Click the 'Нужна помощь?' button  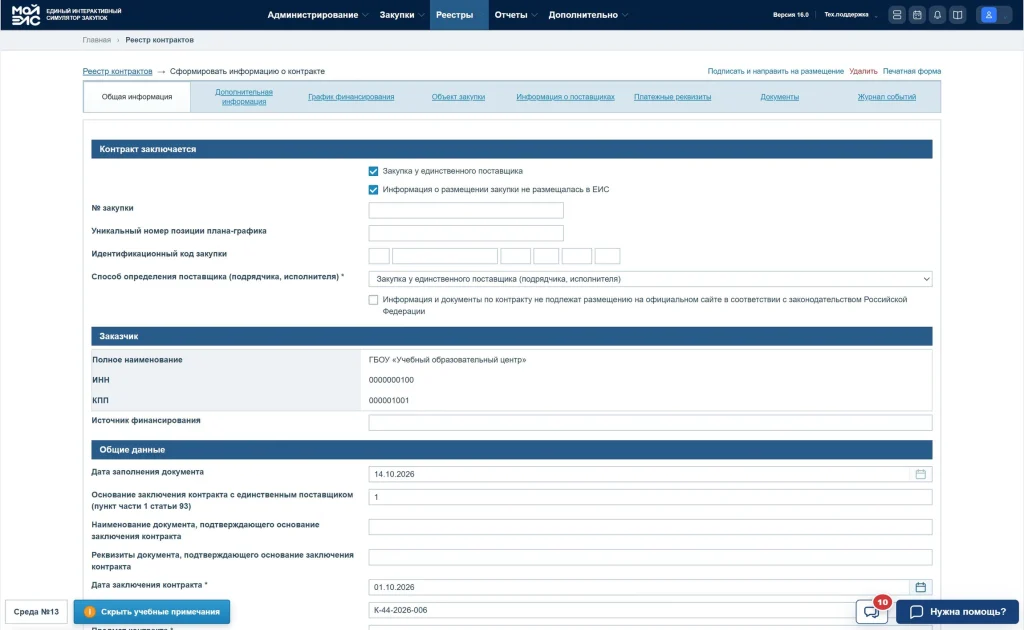(957, 612)
